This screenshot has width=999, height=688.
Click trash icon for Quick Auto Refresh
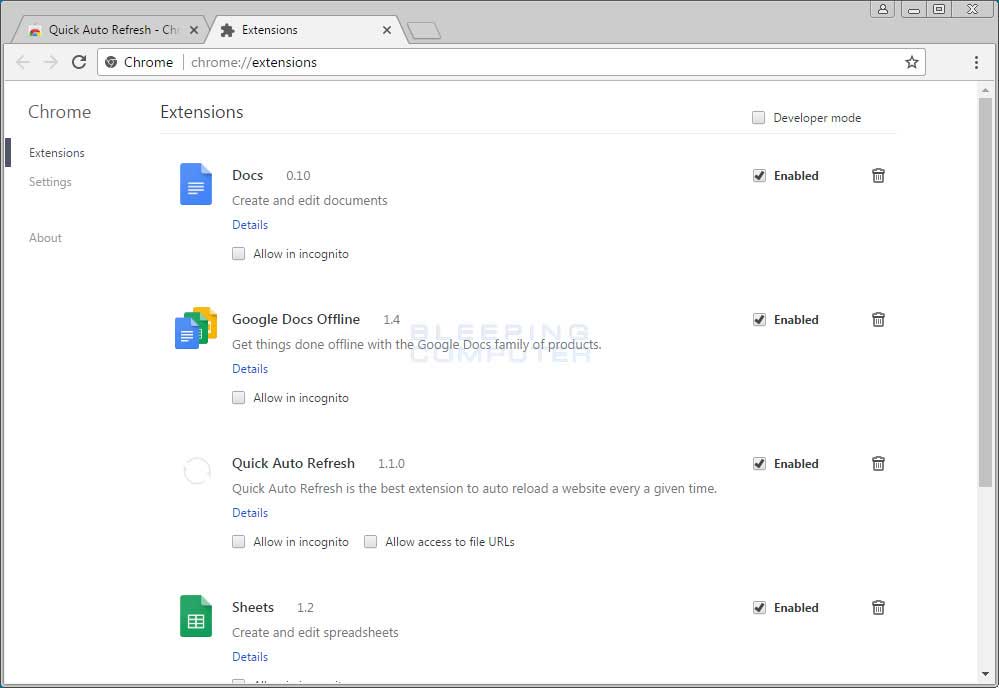pyautogui.click(x=878, y=463)
